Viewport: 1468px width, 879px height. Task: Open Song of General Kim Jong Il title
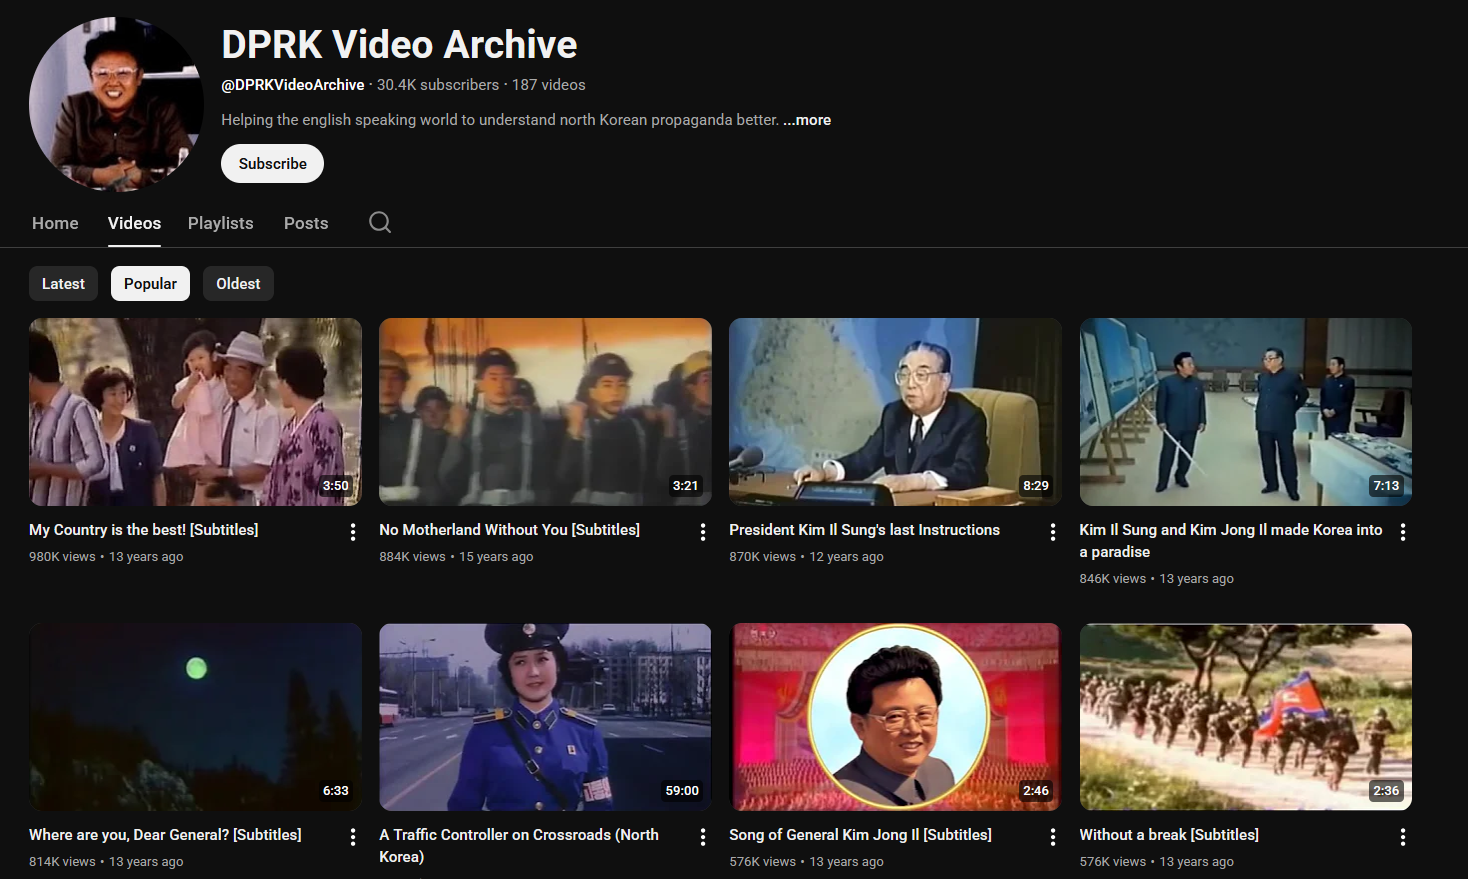click(860, 835)
